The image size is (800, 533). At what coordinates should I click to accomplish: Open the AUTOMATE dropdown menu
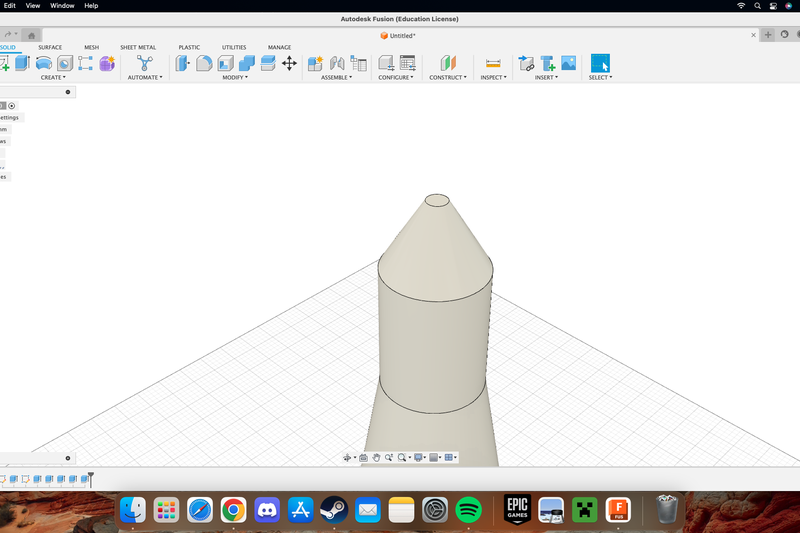point(145,78)
